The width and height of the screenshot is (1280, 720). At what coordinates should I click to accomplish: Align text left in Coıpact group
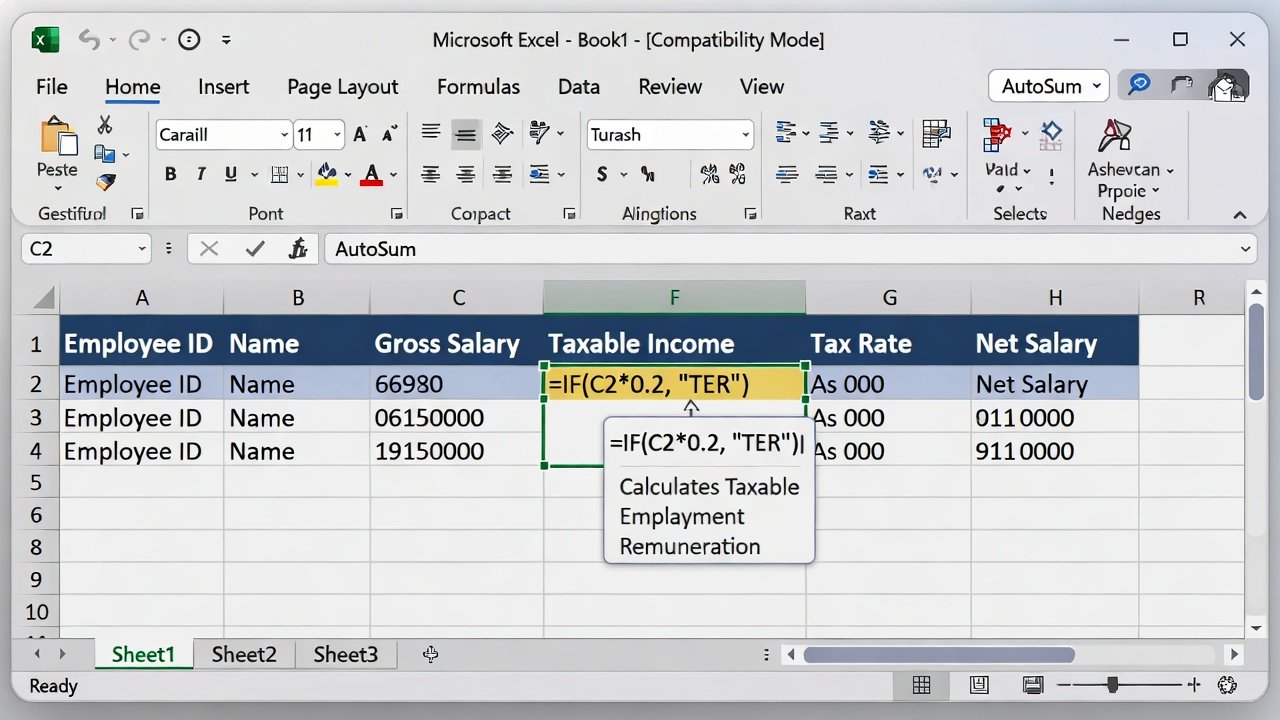(x=431, y=174)
